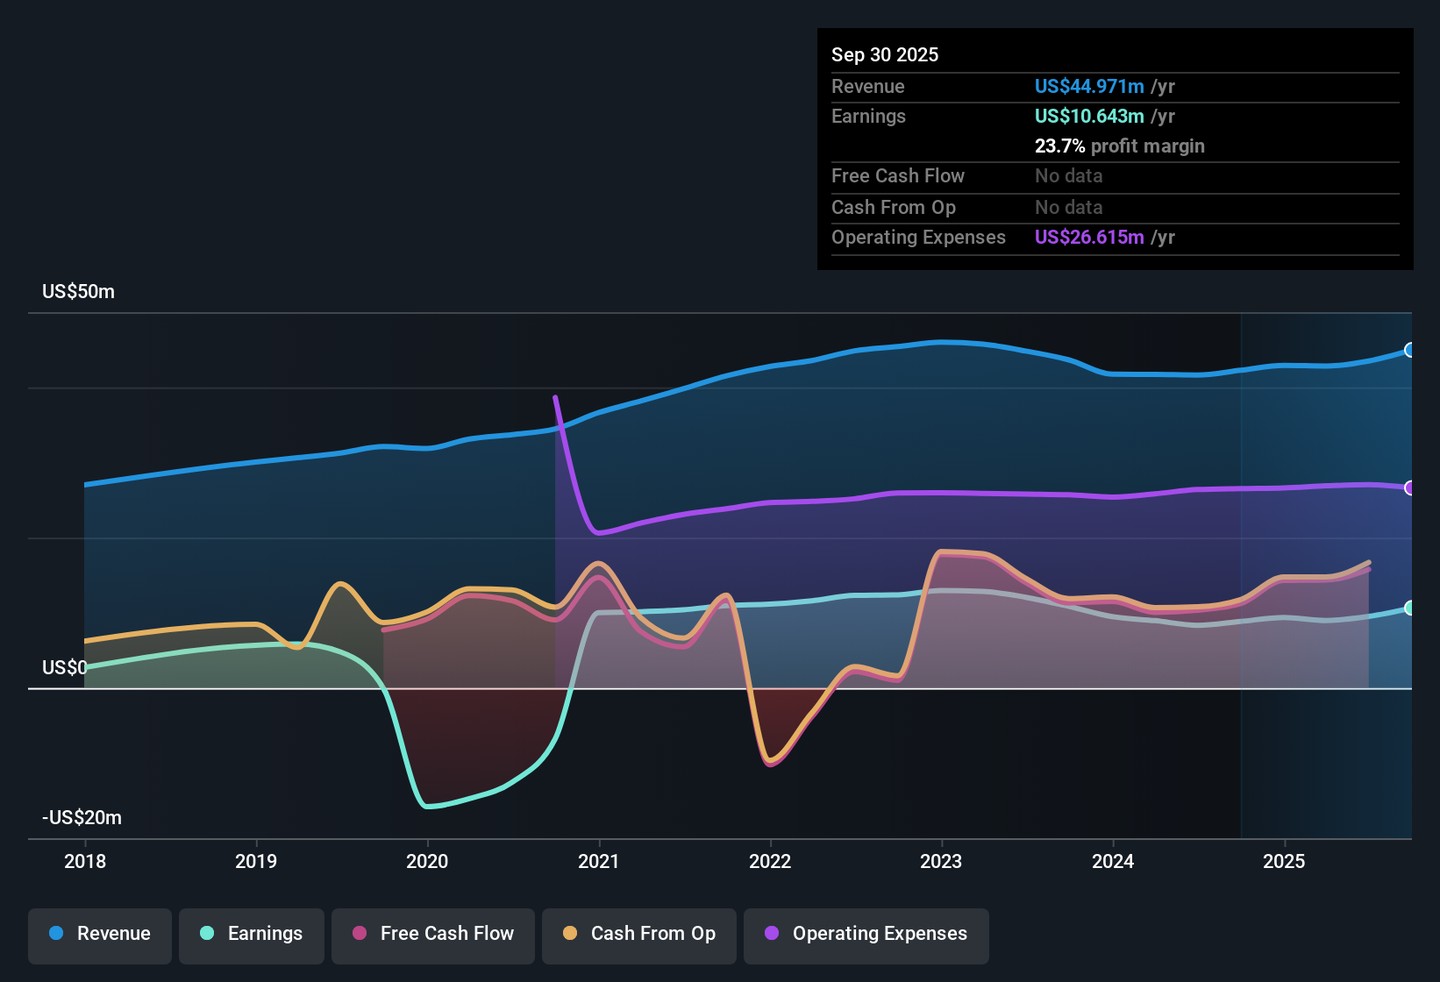
Task: Click the teal Earnings legend dot
Action: pos(207,933)
